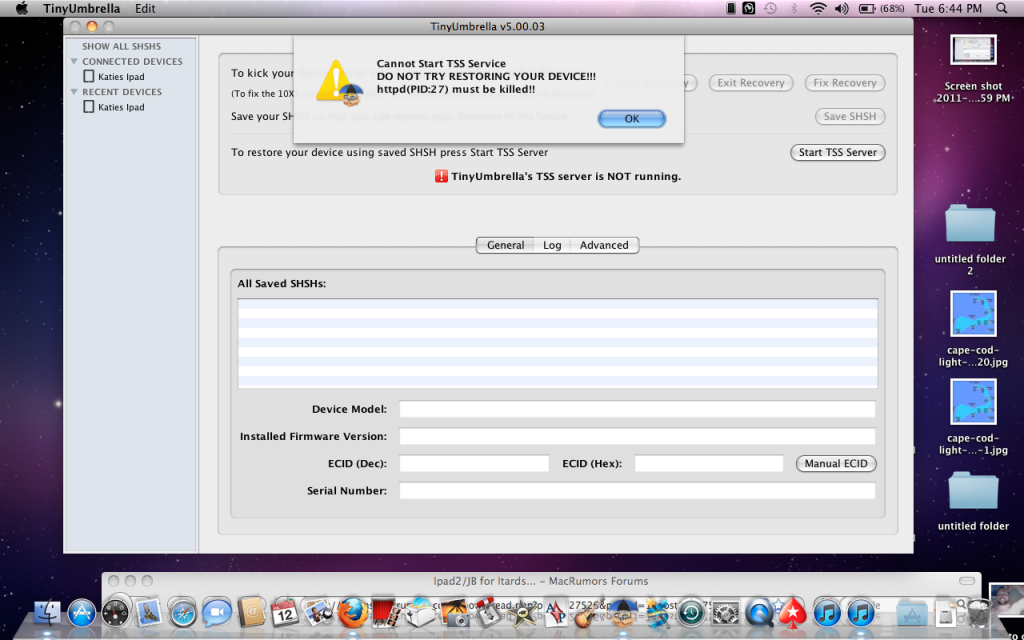Open Photo Booth from the Dock
Viewport: 1024px width, 640px height.
(x=385, y=614)
